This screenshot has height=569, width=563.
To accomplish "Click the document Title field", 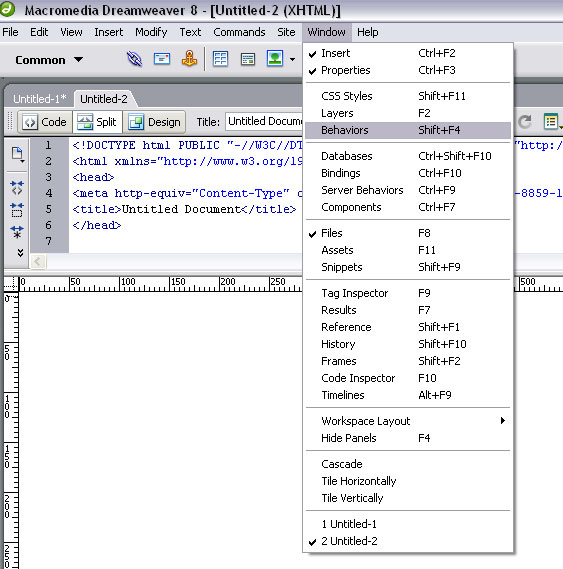I will (x=264, y=121).
